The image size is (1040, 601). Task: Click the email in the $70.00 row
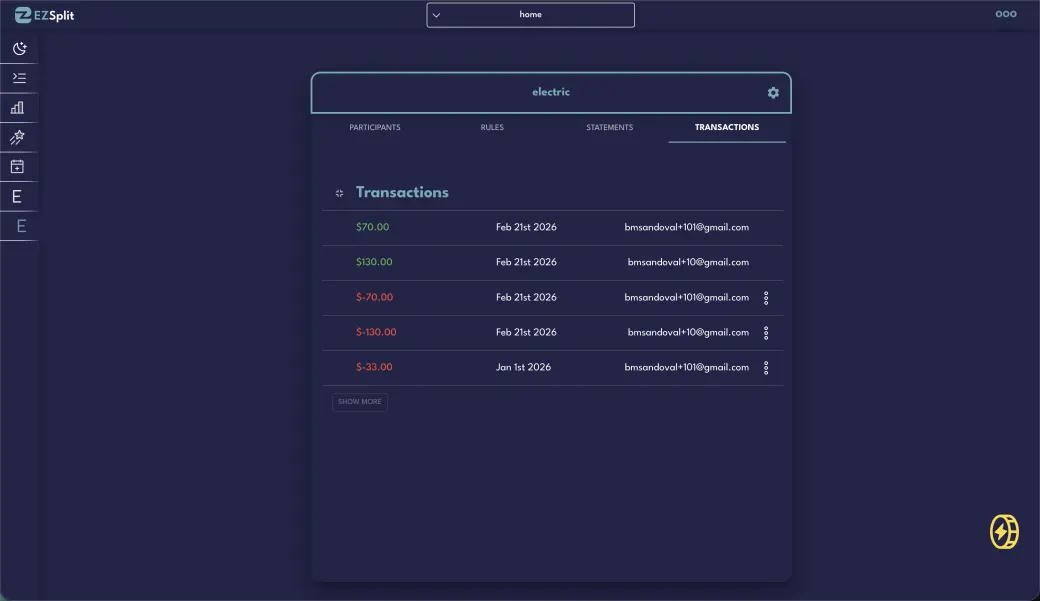pos(686,227)
